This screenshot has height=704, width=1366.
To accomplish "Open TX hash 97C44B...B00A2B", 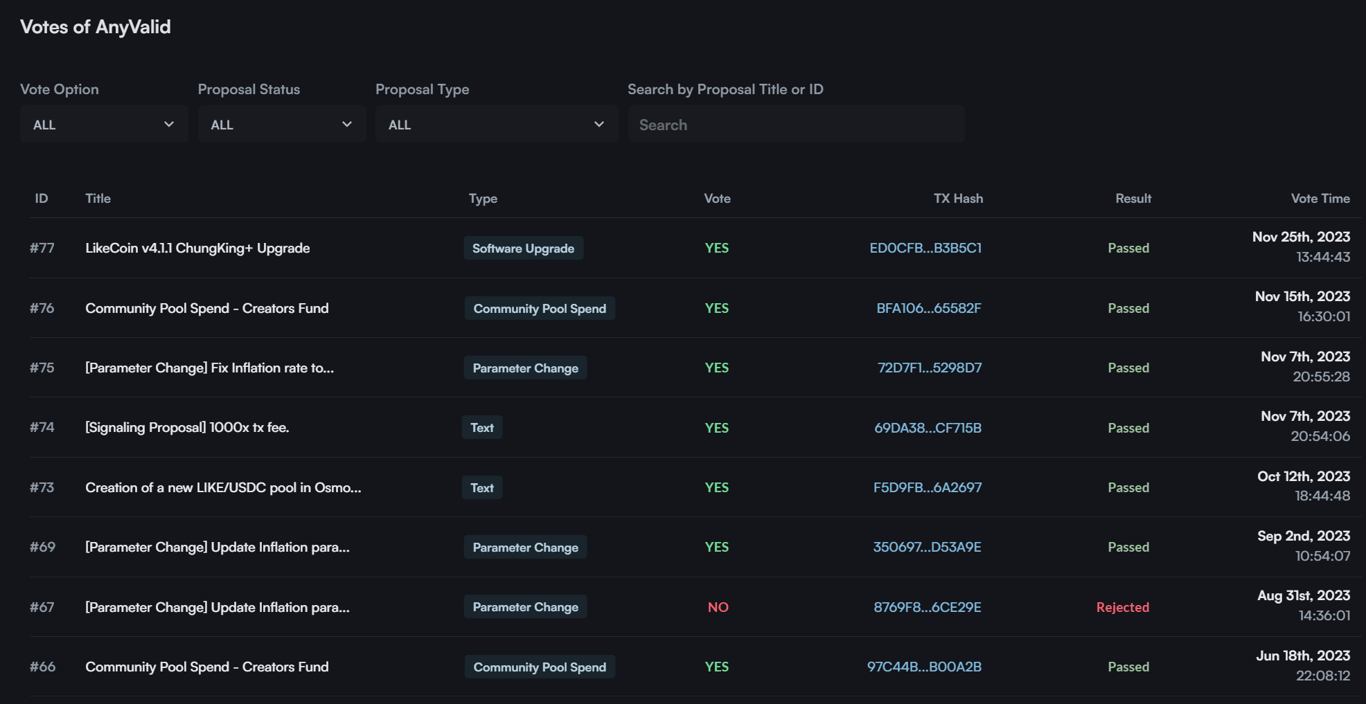I will (x=925, y=667).
